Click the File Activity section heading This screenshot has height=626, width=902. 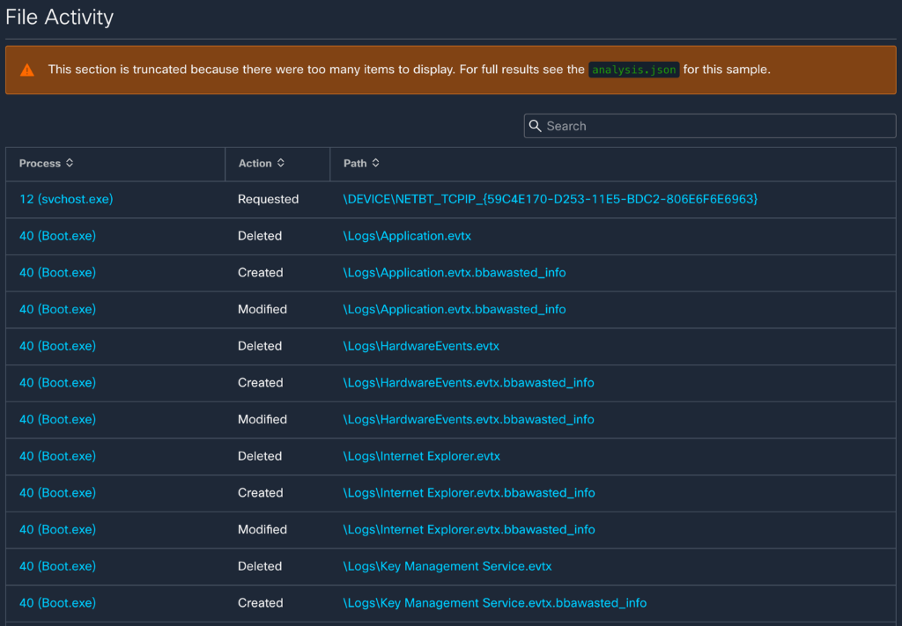(60, 17)
